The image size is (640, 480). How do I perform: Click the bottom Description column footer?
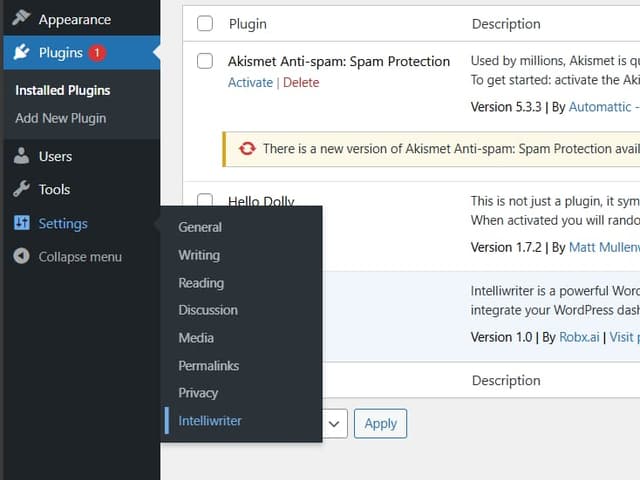pyautogui.click(x=506, y=380)
